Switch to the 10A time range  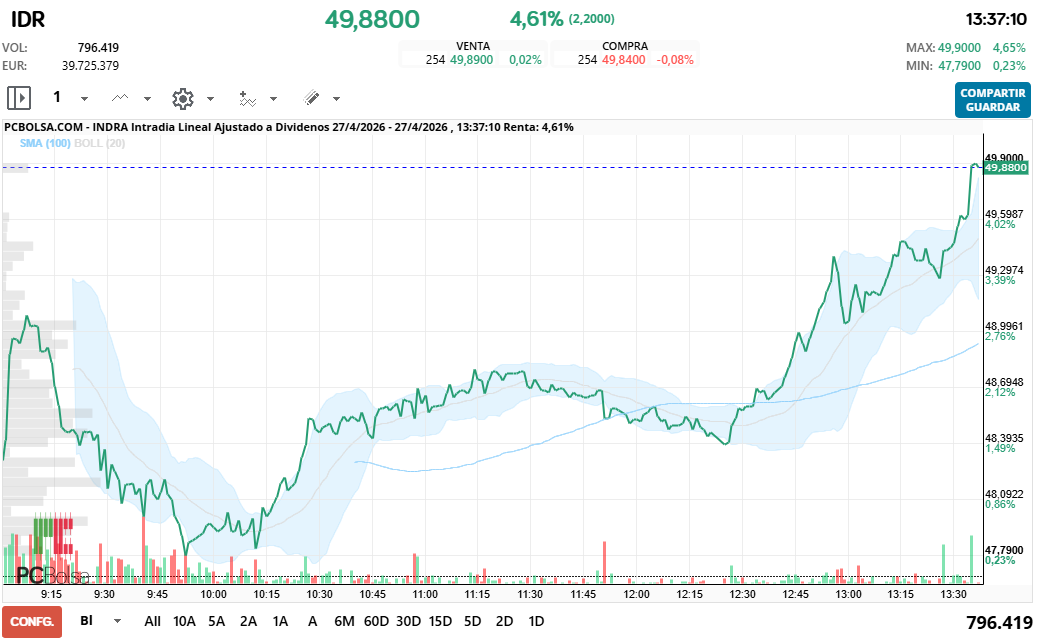tap(184, 621)
